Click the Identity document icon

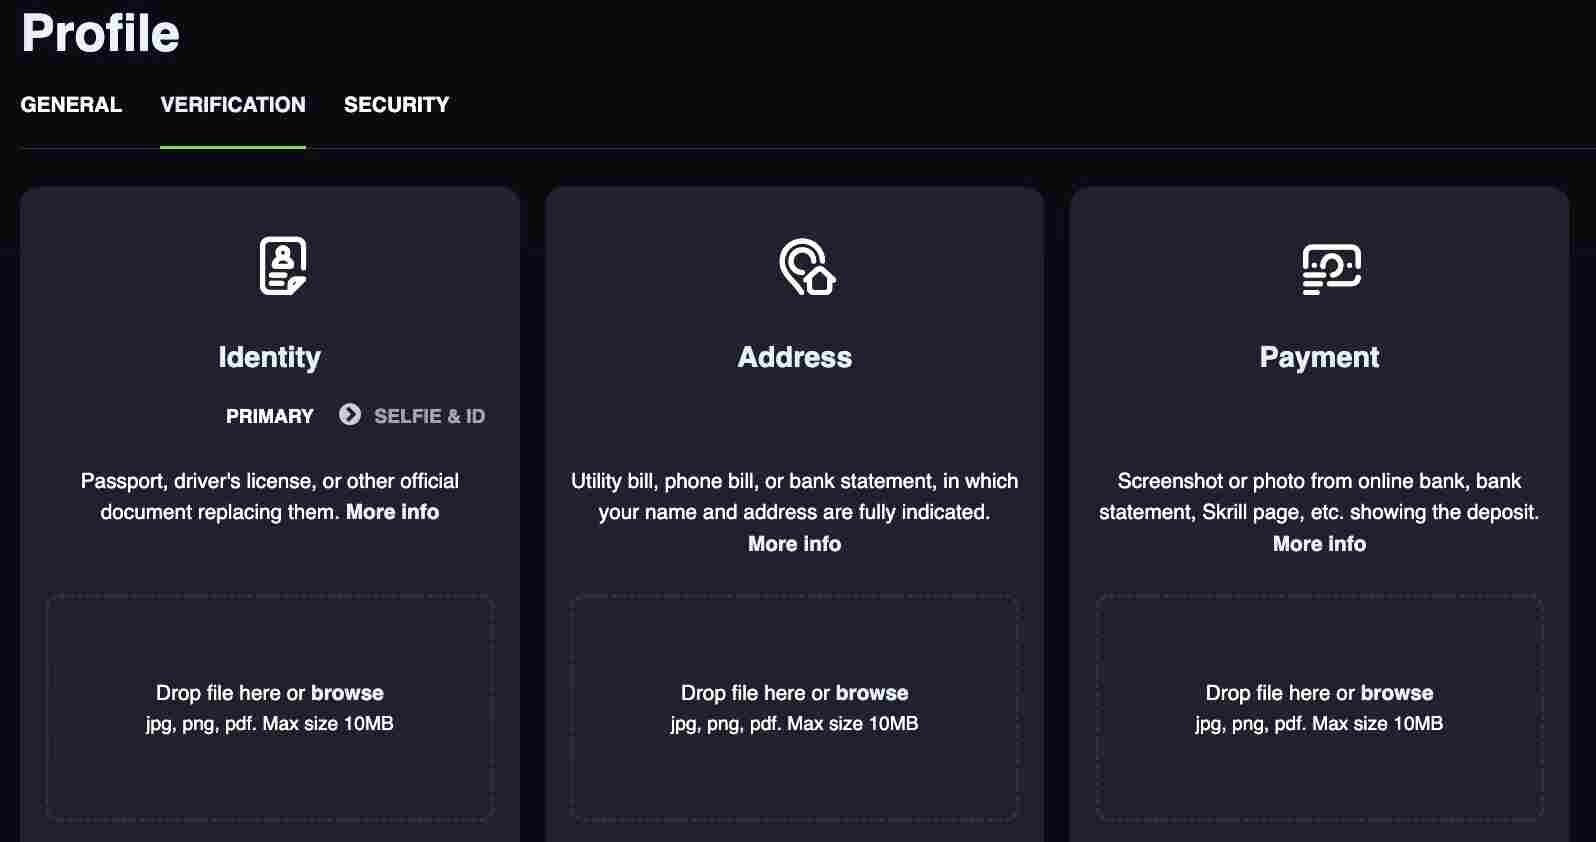[x=283, y=266]
